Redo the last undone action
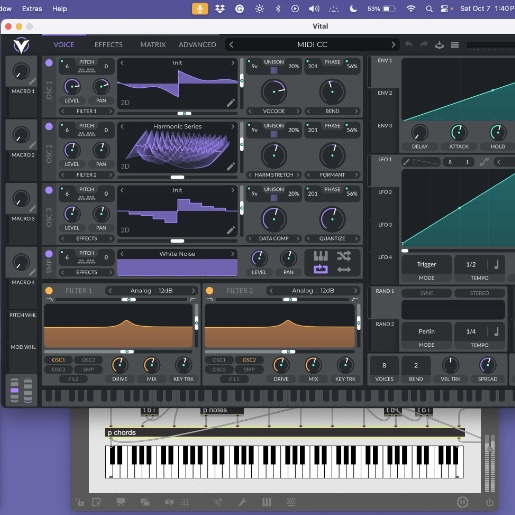This screenshot has height=515, width=515. pos(424,45)
